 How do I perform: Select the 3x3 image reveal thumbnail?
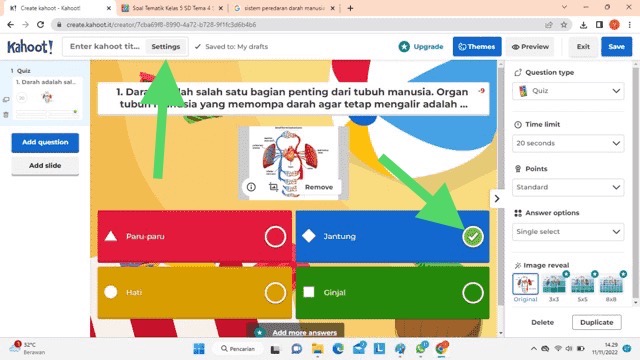pyautogui.click(x=554, y=285)
